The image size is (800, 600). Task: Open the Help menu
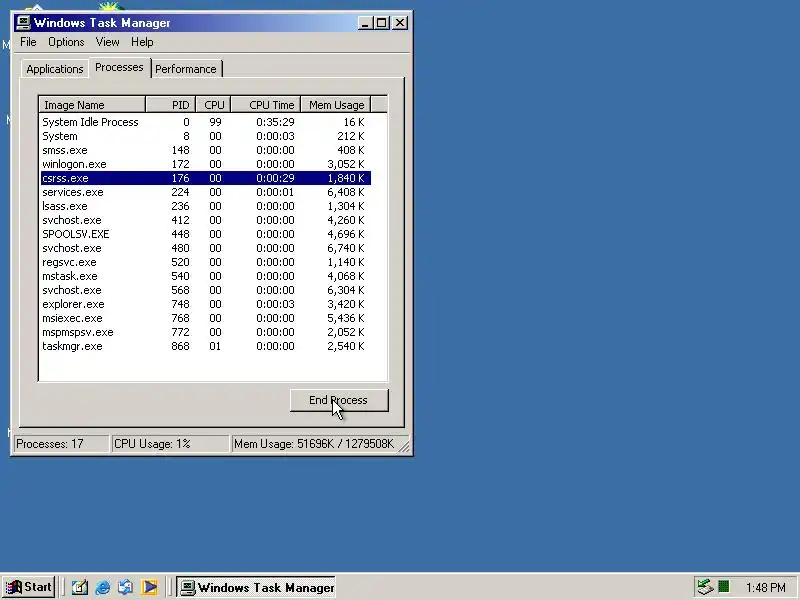[142, 42]
